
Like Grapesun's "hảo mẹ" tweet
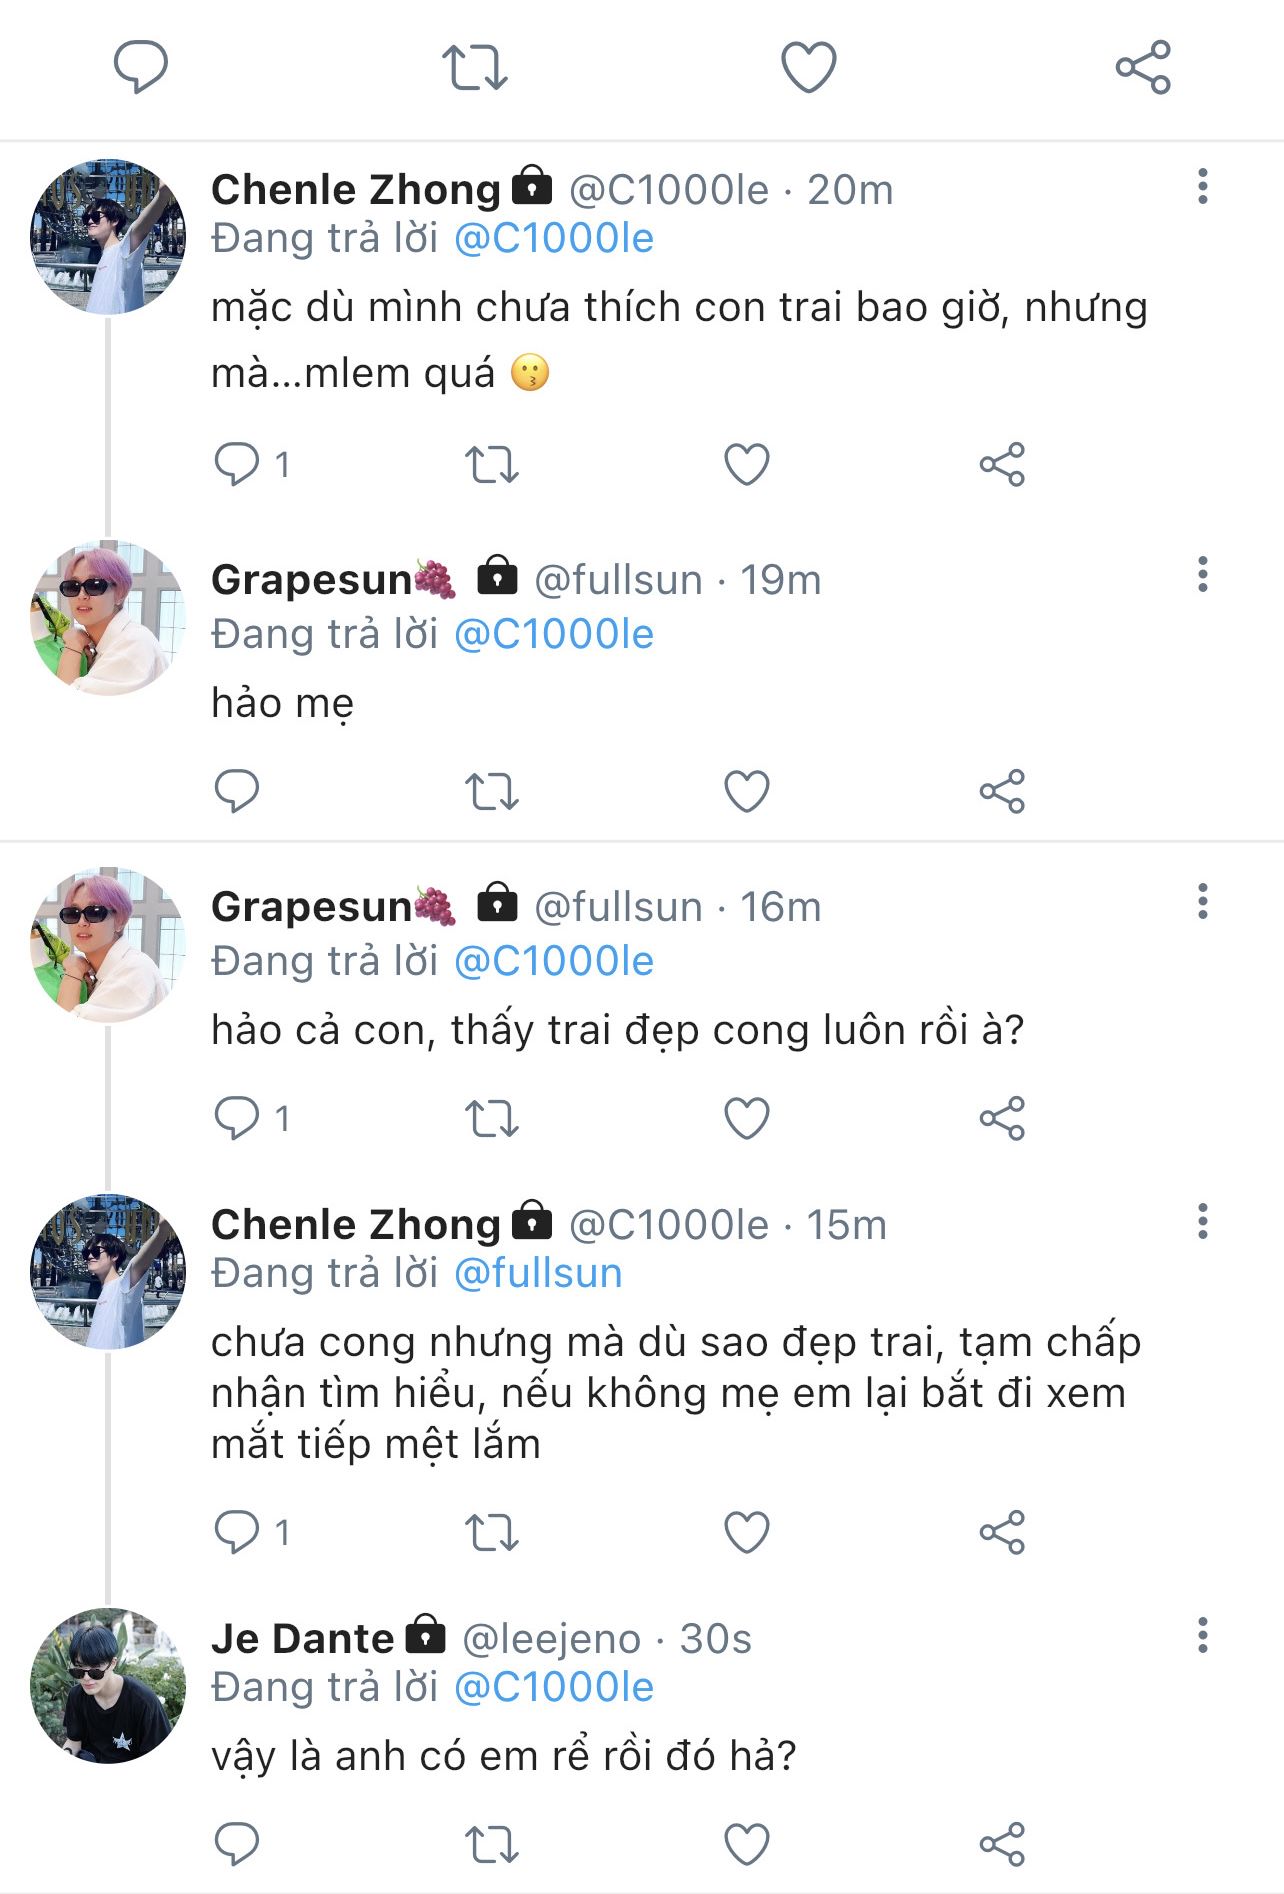click(x=746, y=791)
